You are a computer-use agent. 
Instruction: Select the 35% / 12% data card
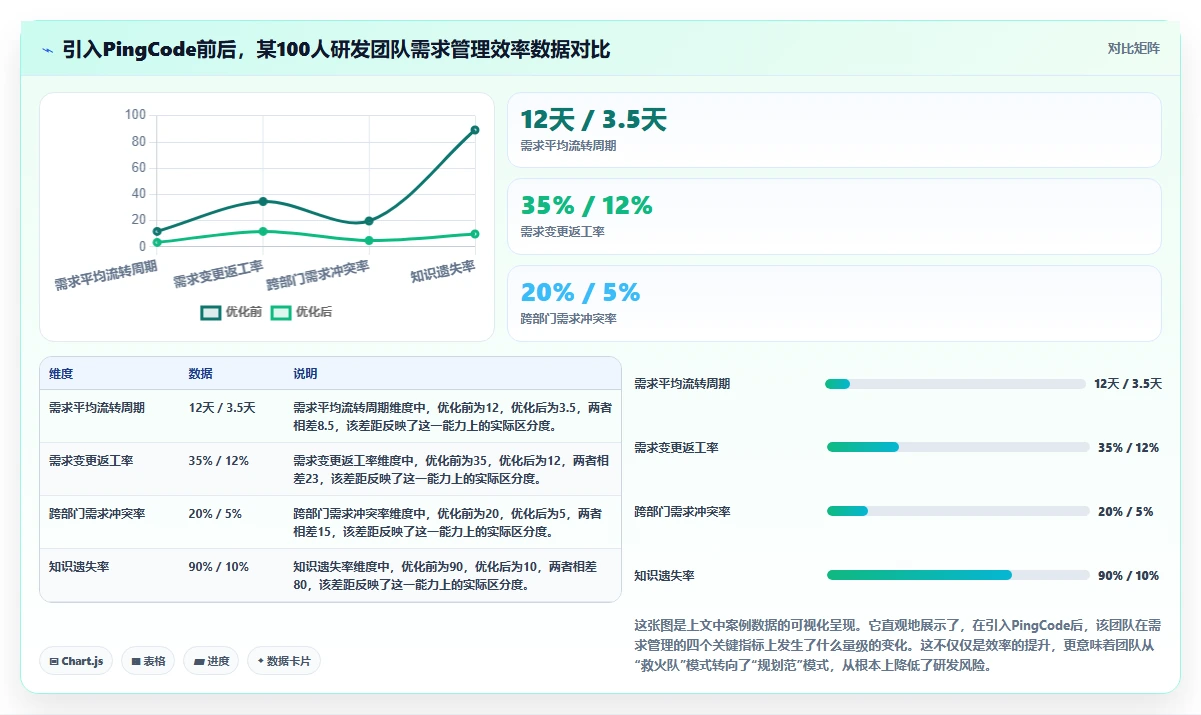pos(834,216)
